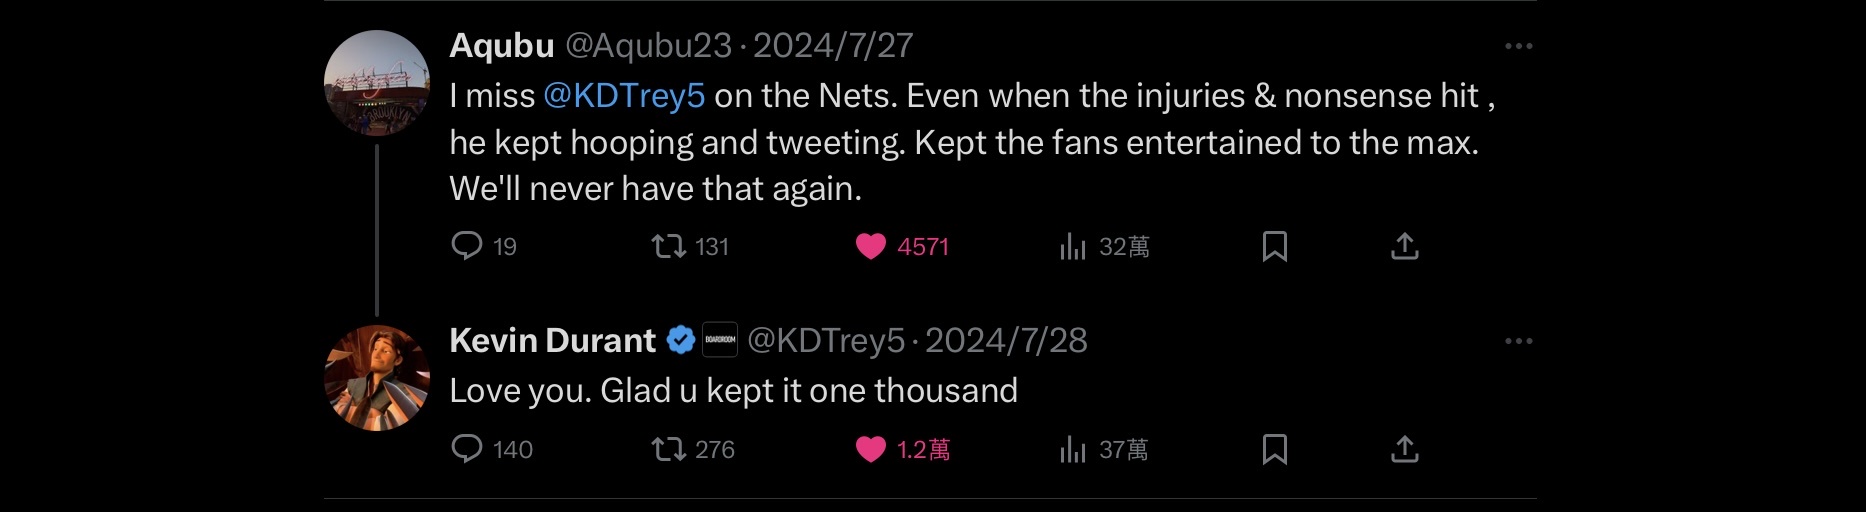The image size is (1866, 512).
Task: Open Kevin Durant's profile avatar
Action: [377, 378]
